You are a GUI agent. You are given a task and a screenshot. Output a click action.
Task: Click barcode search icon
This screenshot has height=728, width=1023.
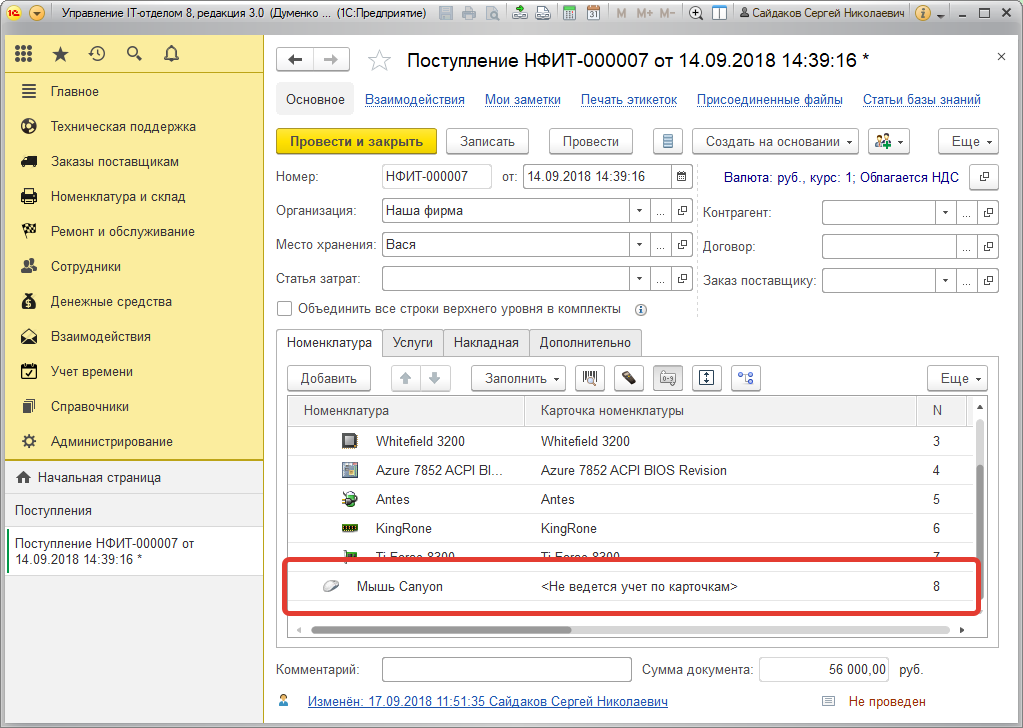[x=590, y=378]
